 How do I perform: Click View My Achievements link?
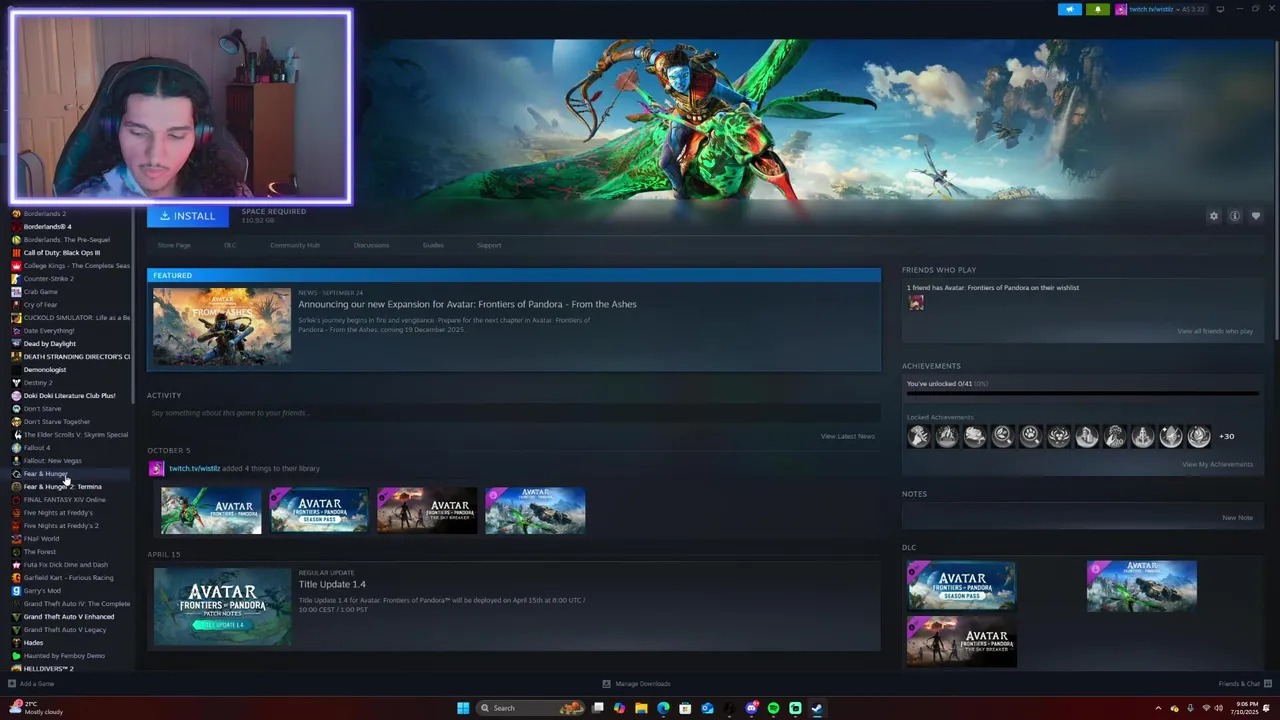pos(1217,464)
